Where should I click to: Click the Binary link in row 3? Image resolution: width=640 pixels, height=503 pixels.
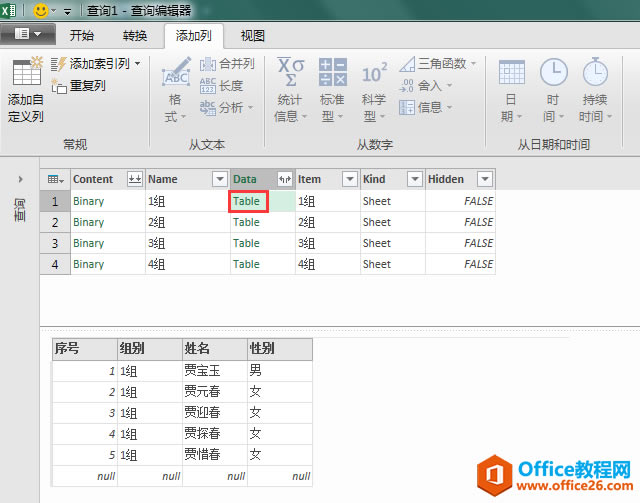pyautogui.click(x=89, y=243)
